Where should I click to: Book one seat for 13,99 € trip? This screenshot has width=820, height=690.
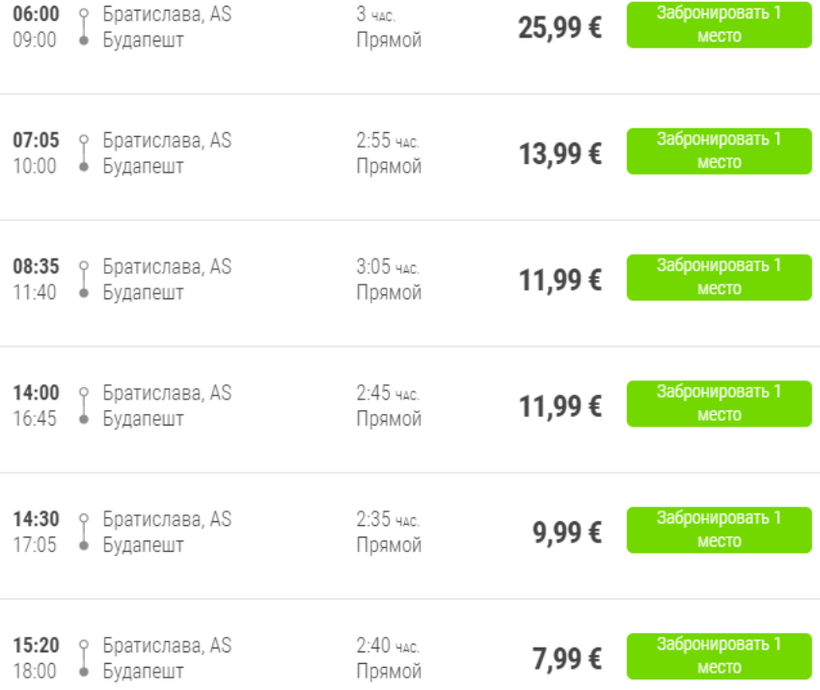pyautogui.click(x=719, y=151)
